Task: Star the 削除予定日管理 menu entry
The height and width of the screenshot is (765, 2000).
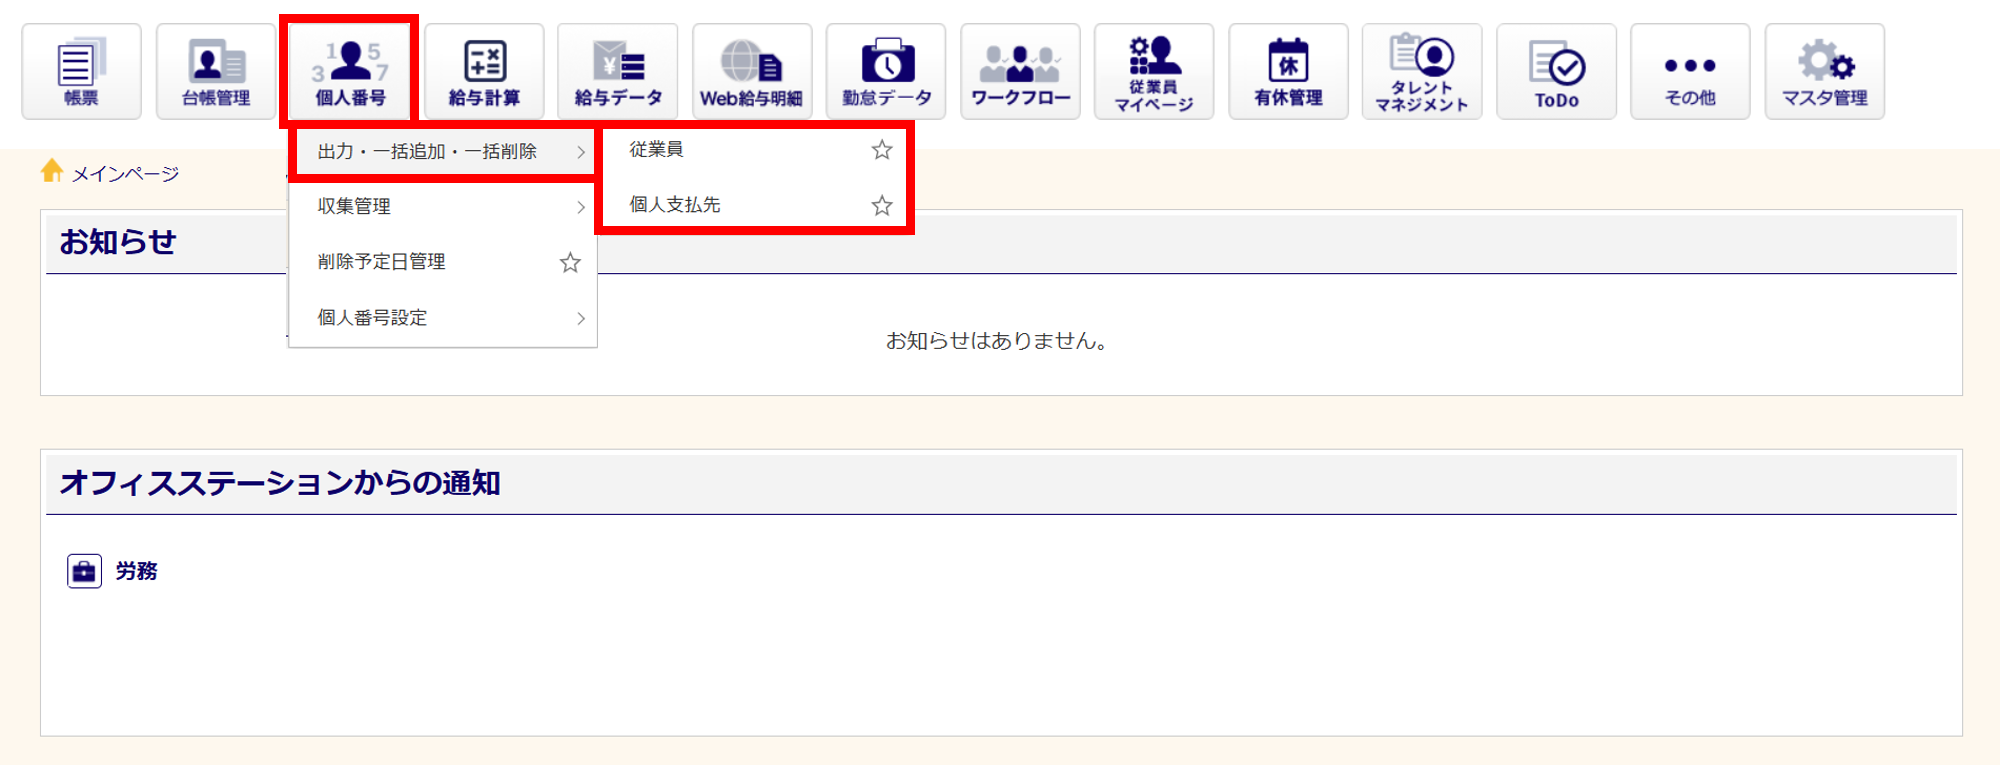Action: coord(570,263)
